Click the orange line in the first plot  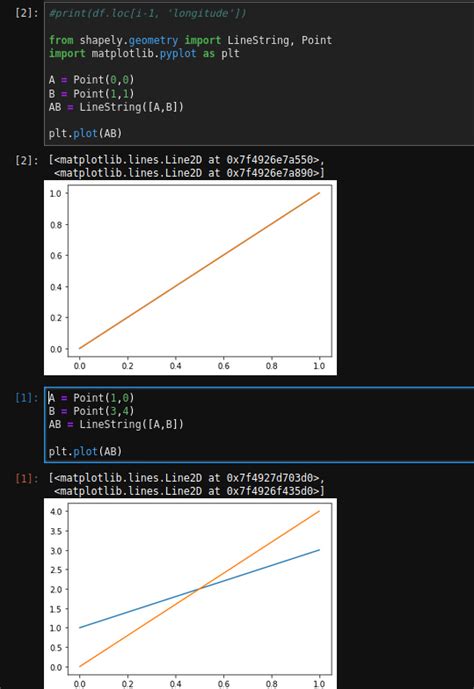(x=199, y=271)
